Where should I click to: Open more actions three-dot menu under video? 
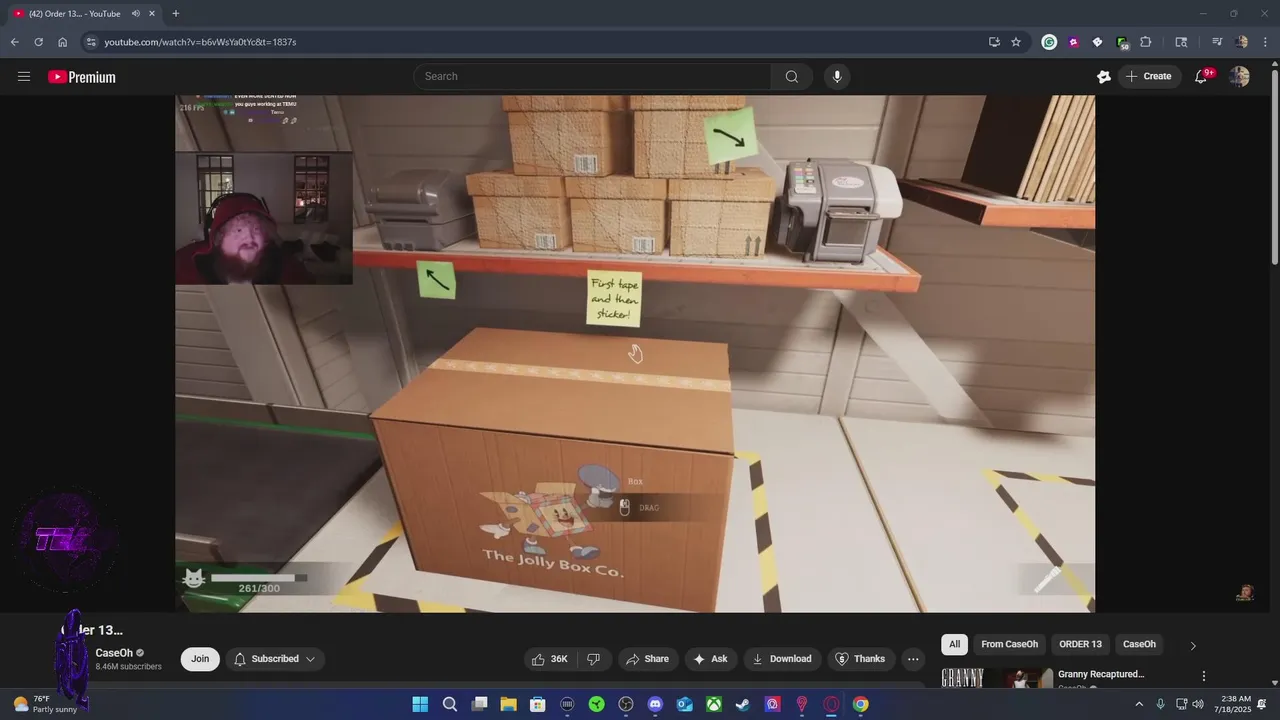coord(912,659)
